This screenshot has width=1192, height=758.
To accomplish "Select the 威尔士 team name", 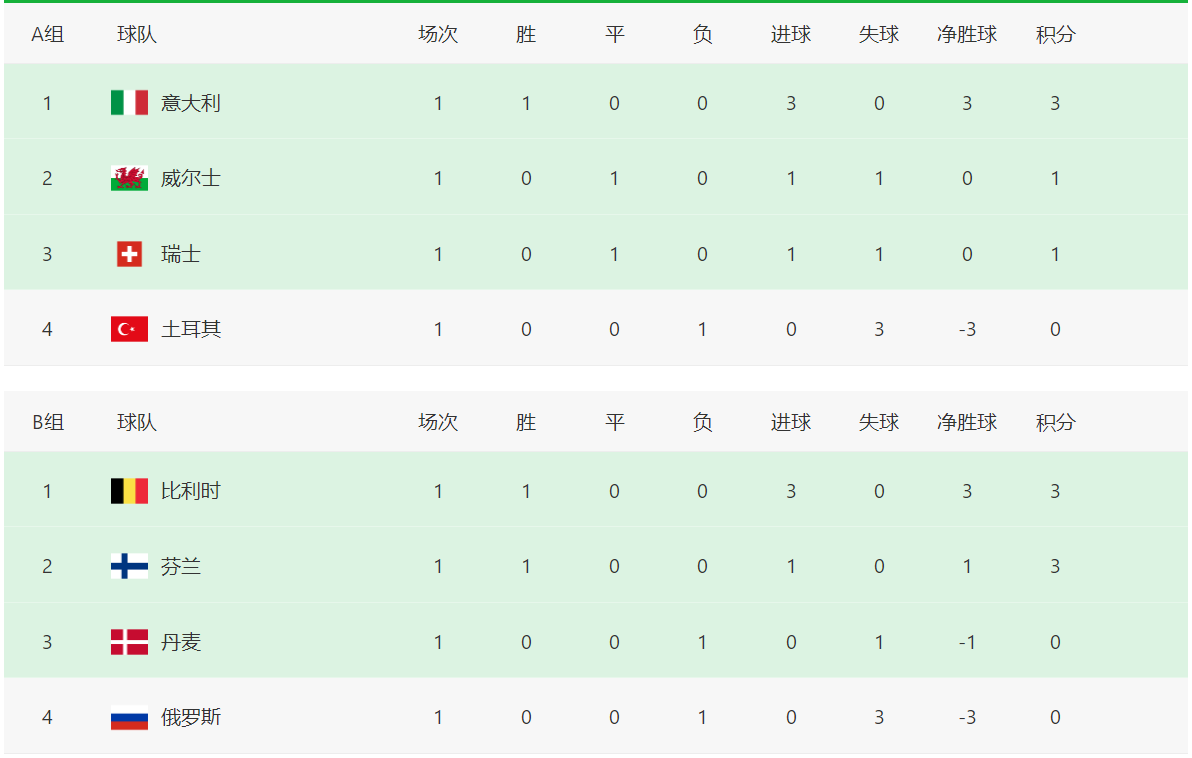I will click(190, 179).
